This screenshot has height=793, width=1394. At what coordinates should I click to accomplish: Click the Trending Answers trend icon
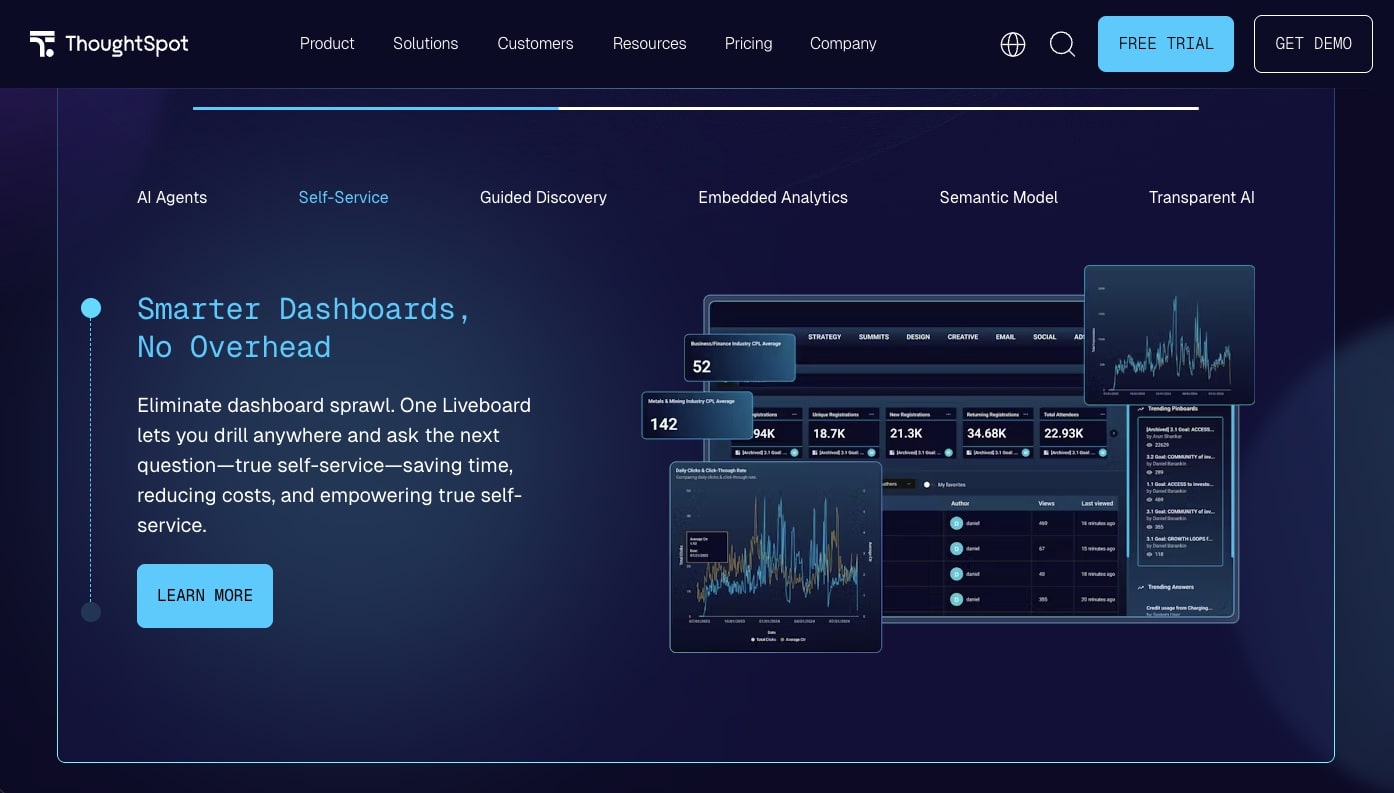coord(1140,586)
